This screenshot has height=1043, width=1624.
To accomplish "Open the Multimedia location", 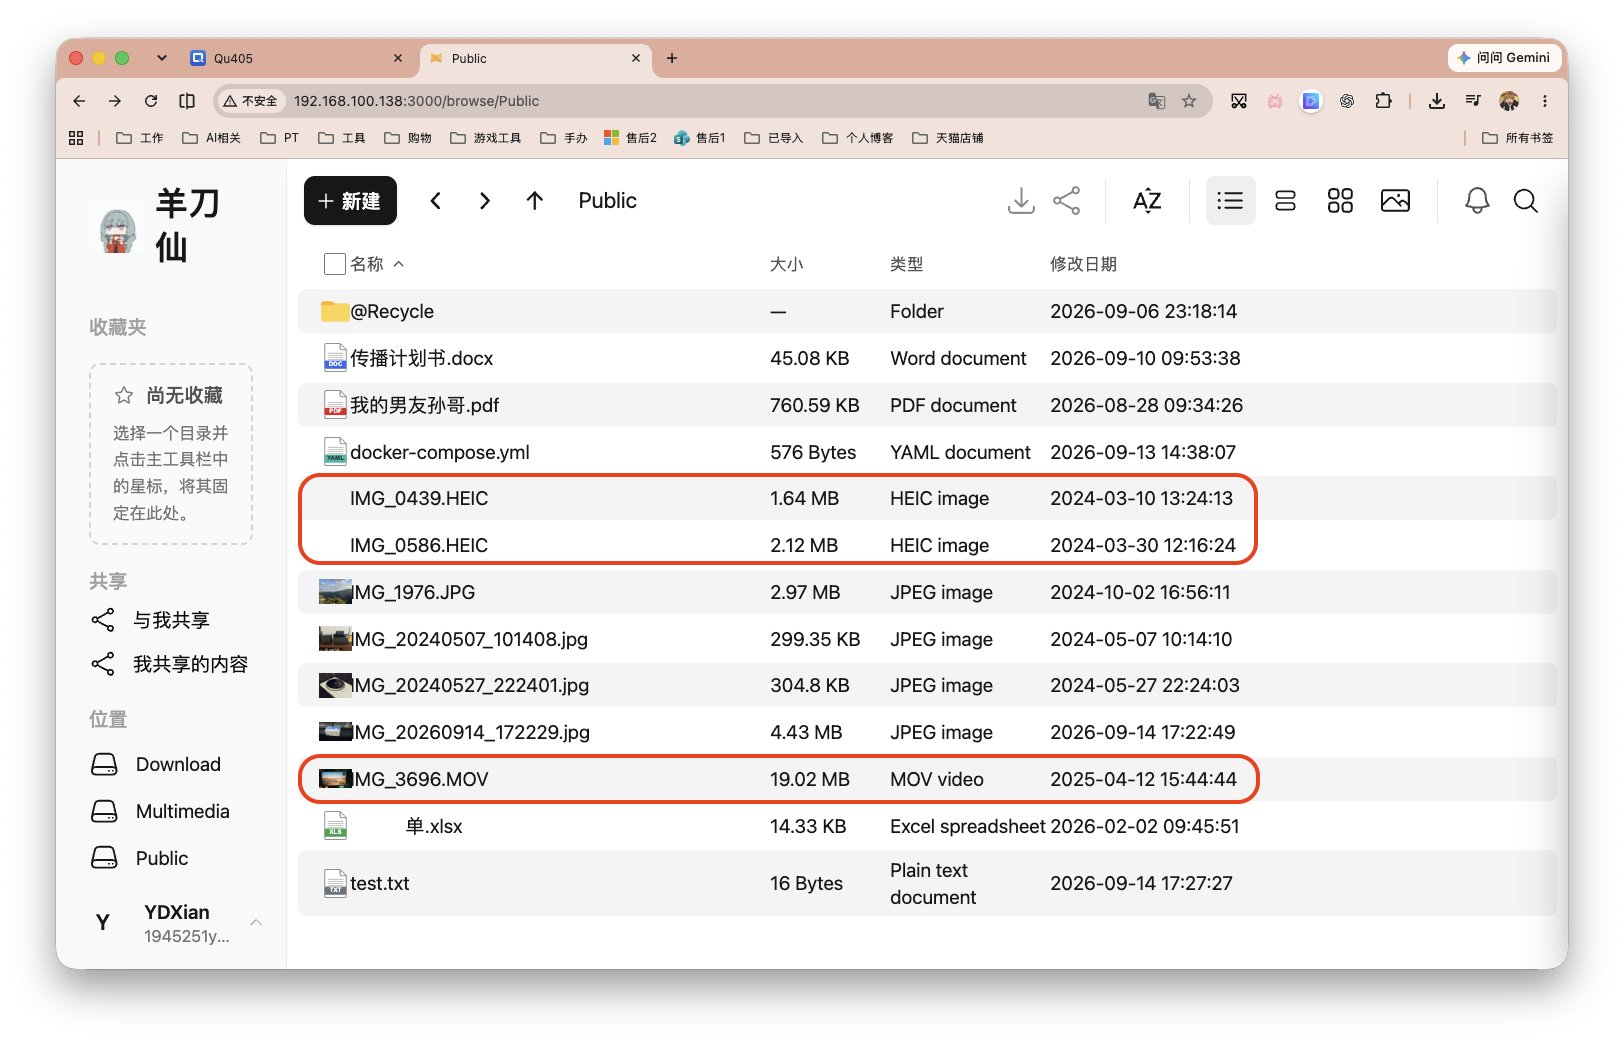I will (160, 811).
